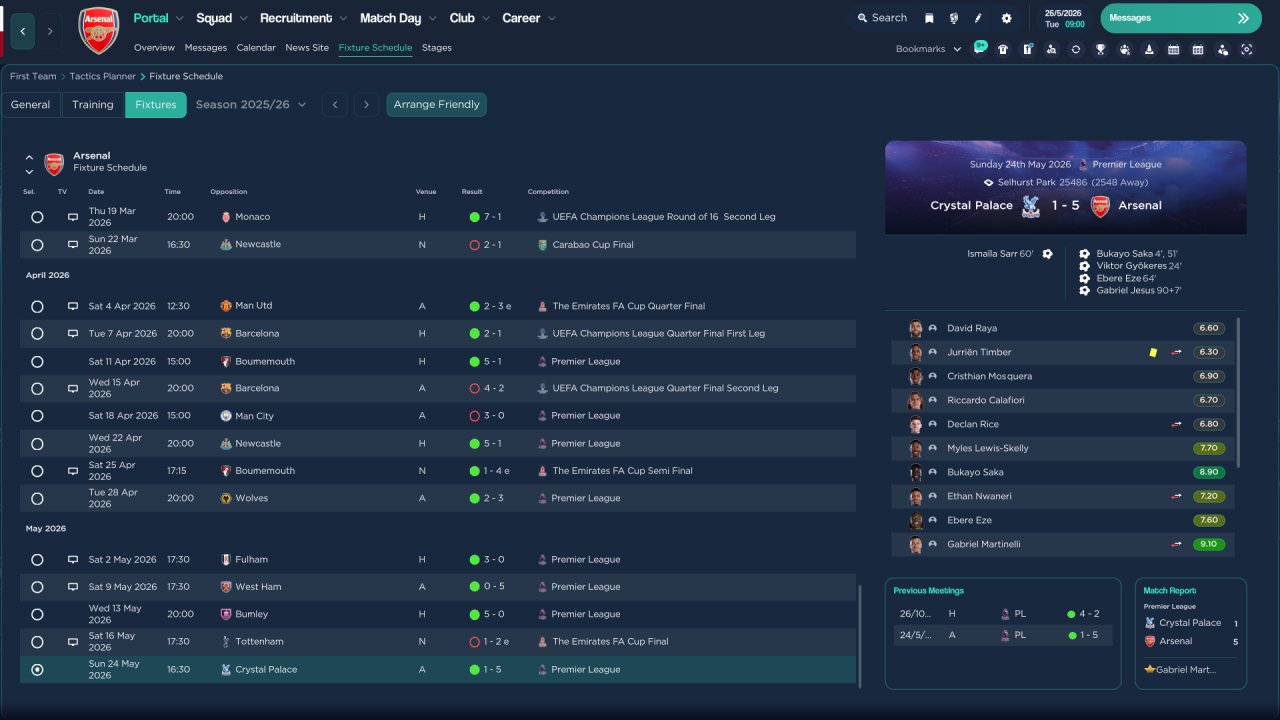Click Gabriel Martinelli's player face icon

click(x=915, y=545)
